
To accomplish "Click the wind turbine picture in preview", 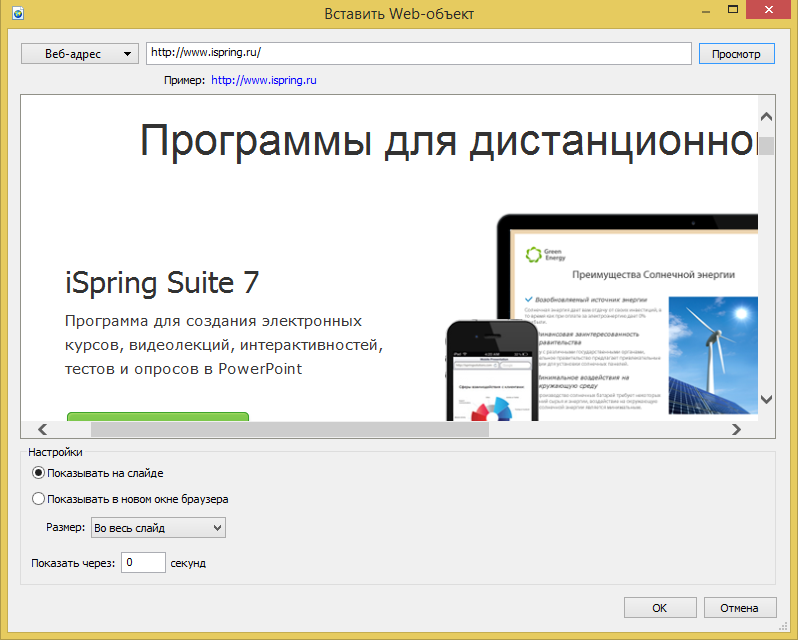I will point(713,356).
